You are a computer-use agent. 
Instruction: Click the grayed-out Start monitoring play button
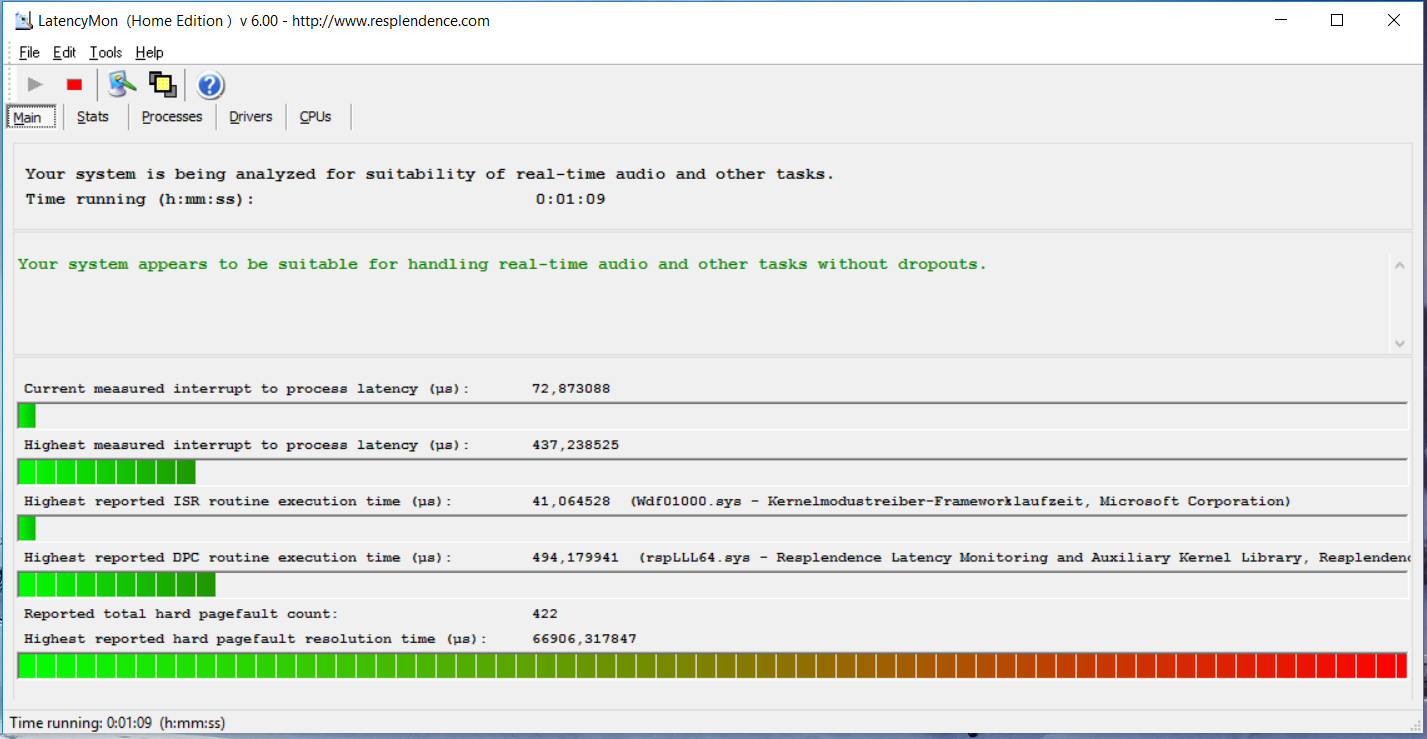pos(35,85)
